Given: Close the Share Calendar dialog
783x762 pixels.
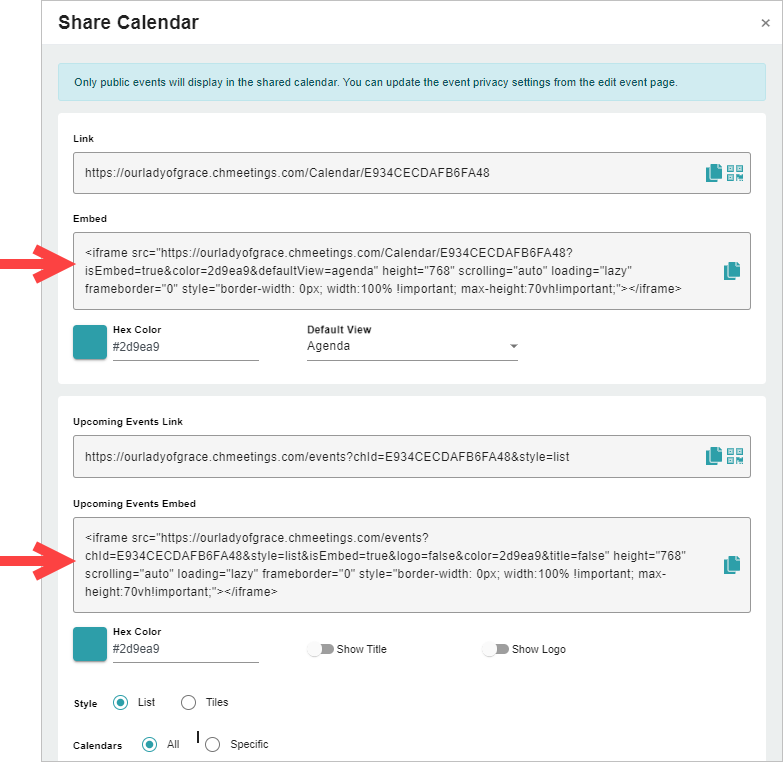Looking at the screenshot, I should pyautogui.click(x=765, y=23).
